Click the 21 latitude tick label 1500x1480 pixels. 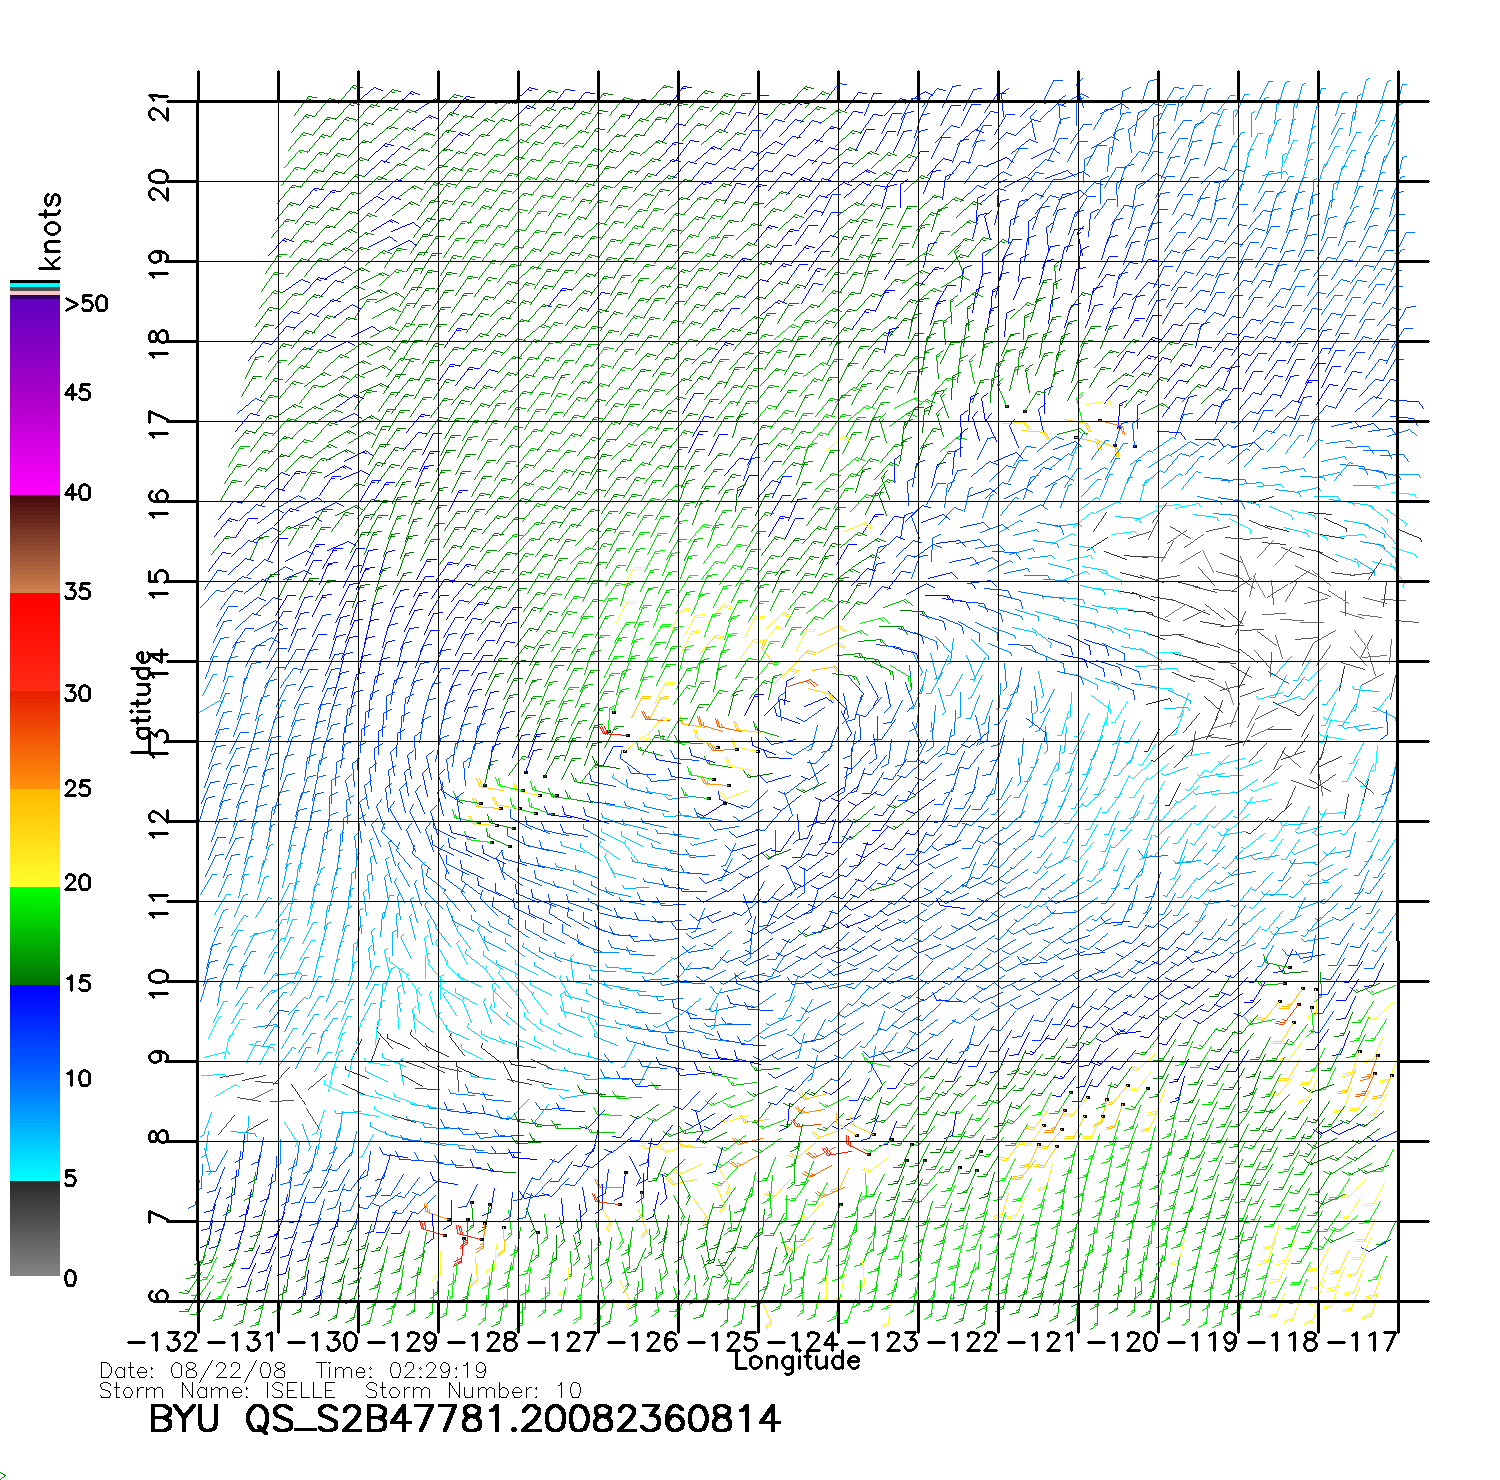[x=160, y=106]
